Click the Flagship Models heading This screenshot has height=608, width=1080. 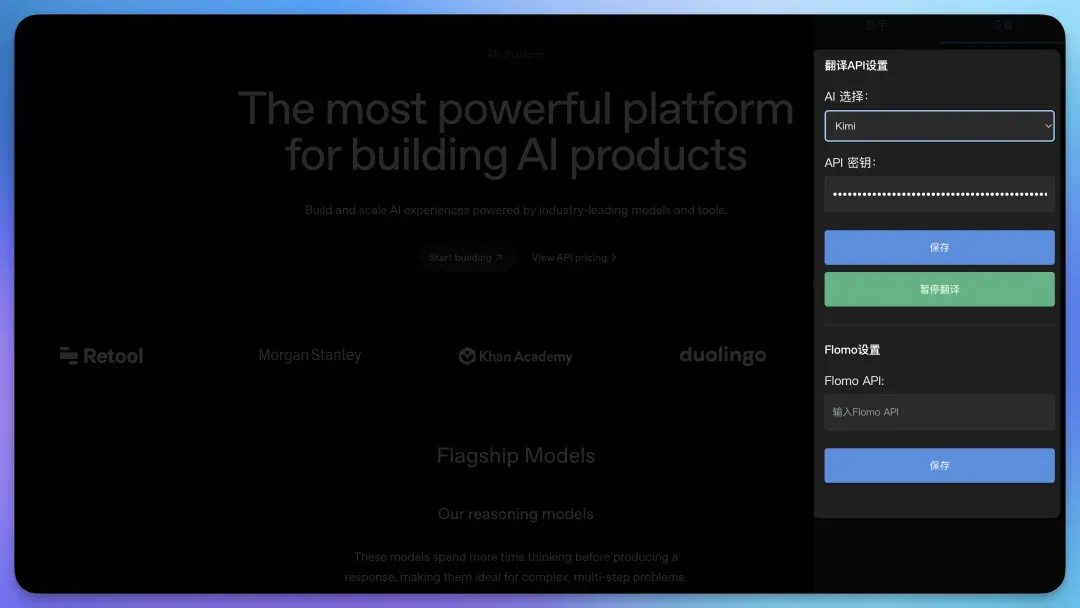click(515, 456)
